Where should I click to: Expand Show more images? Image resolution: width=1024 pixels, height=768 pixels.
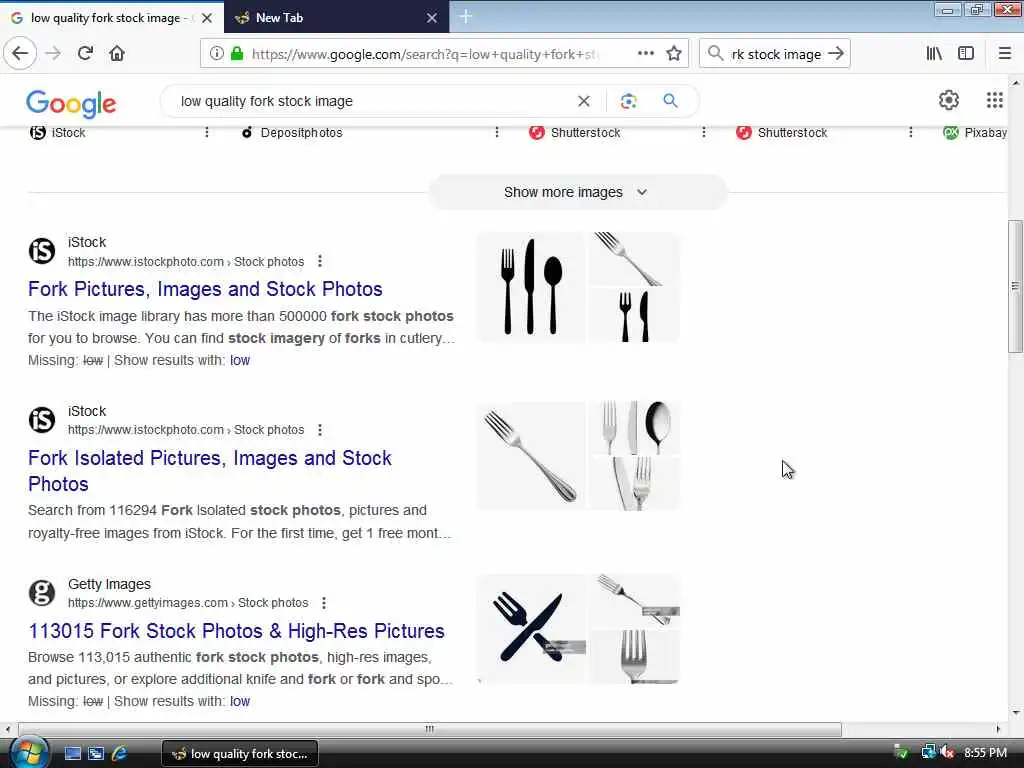577,192
